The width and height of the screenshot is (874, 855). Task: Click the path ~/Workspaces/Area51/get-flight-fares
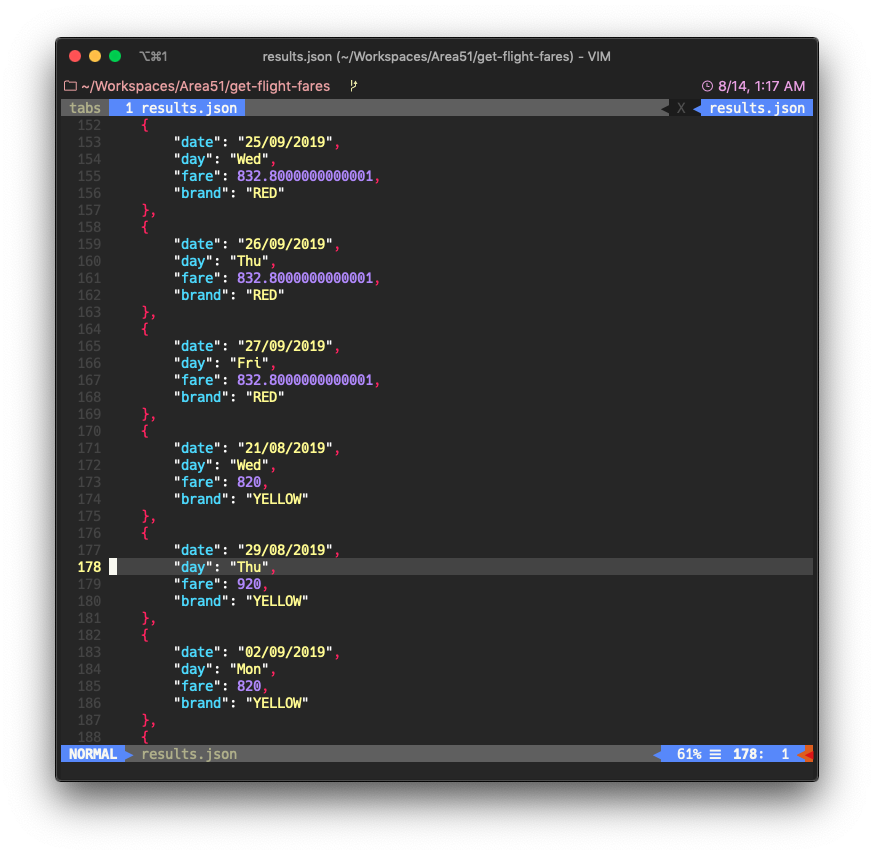tap(206, 86)
